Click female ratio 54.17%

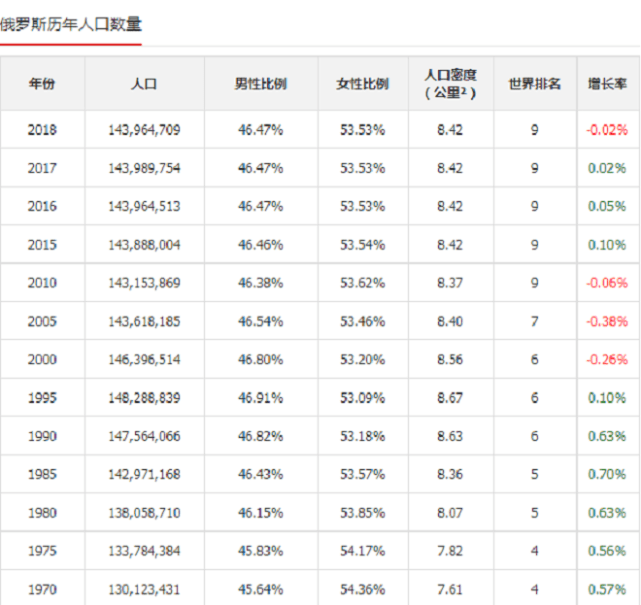pos(363,551)
